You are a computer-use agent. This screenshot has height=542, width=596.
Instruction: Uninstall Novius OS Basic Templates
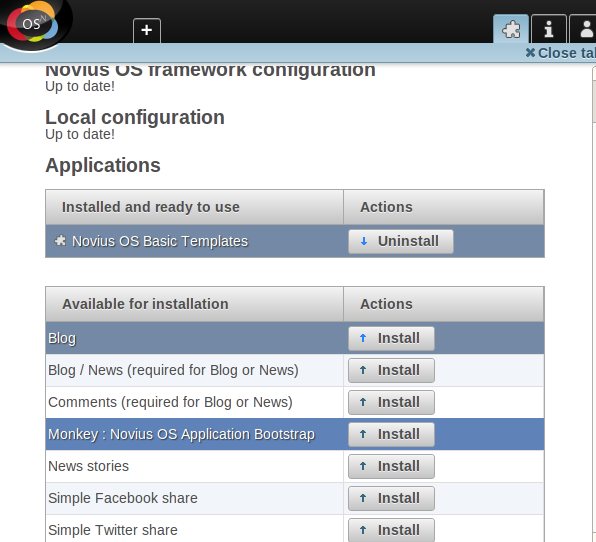click(x=401, y=241)
